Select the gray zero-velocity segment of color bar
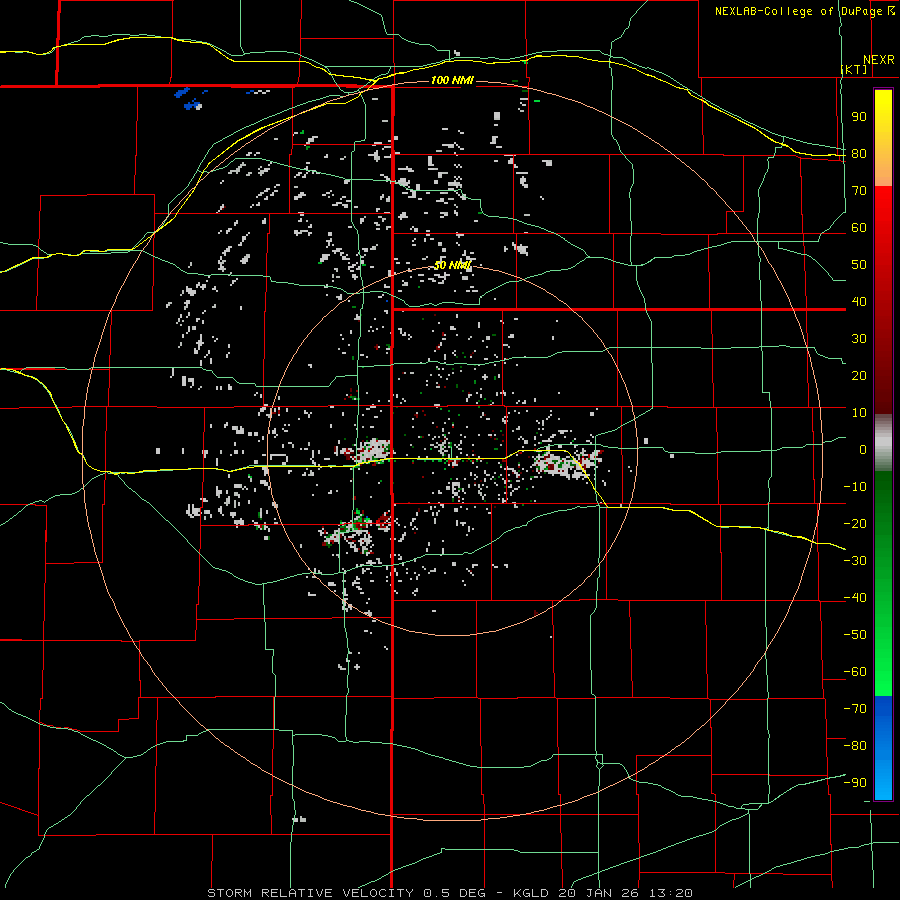This screenshot has width=900, height=900. pos(883,443)
